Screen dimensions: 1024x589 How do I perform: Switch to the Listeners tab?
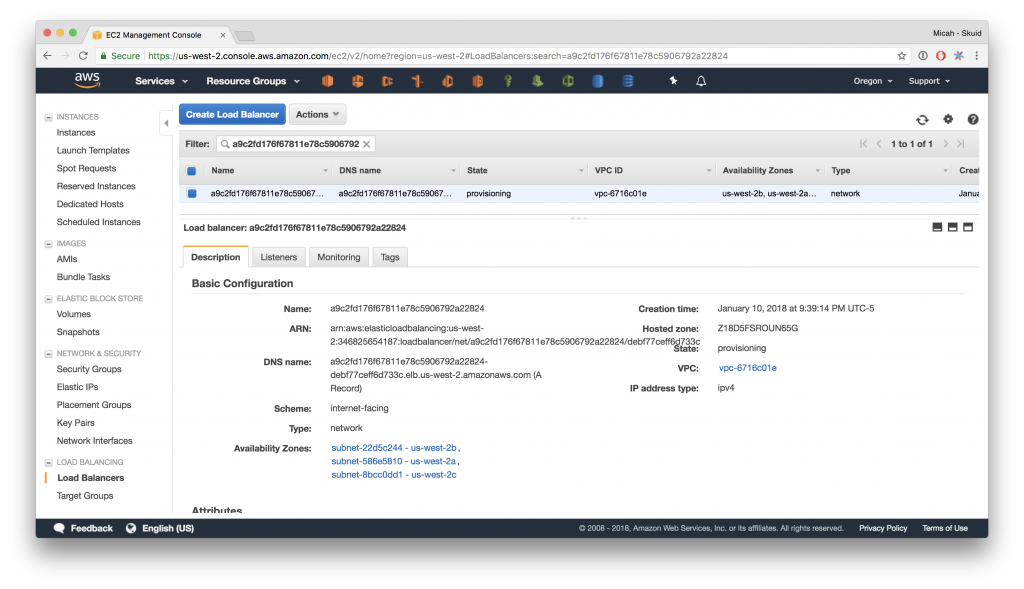[x=279, y=257]
